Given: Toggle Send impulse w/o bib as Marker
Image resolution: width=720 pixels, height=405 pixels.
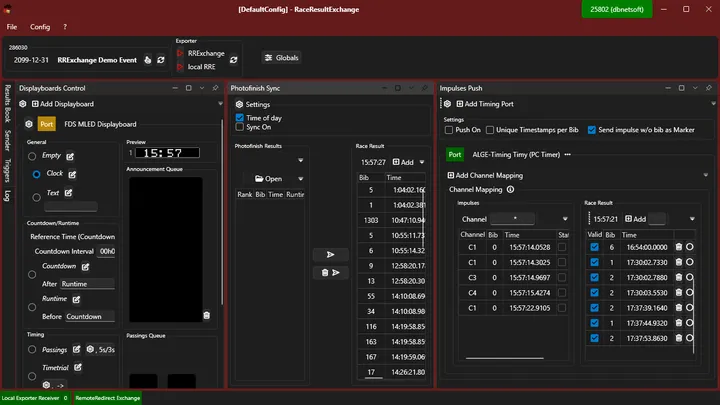Looking at the screenshot, I should tap(592, 130).
